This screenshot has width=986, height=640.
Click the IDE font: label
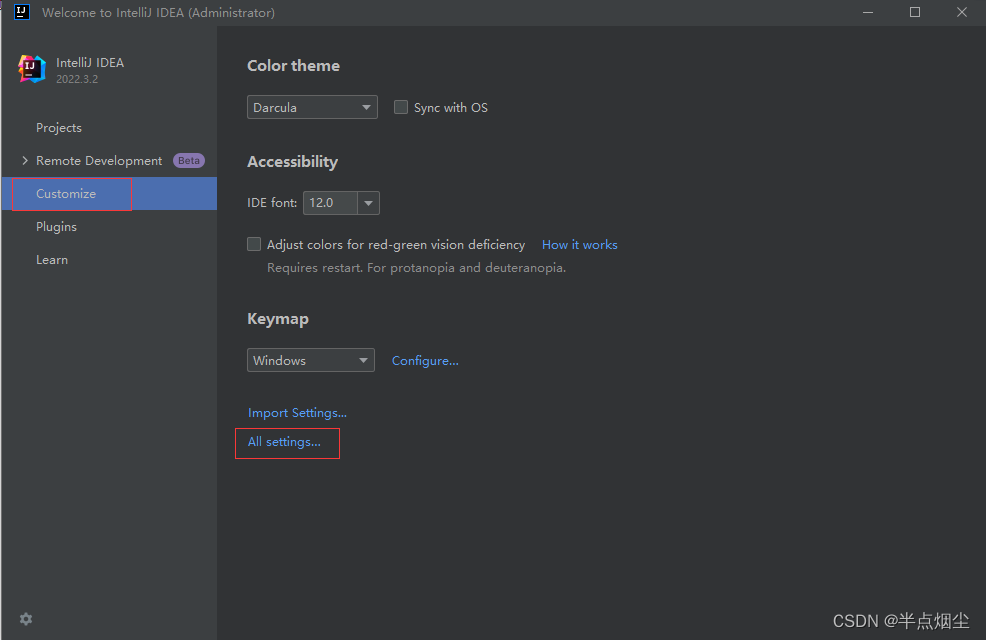[272, 203]
